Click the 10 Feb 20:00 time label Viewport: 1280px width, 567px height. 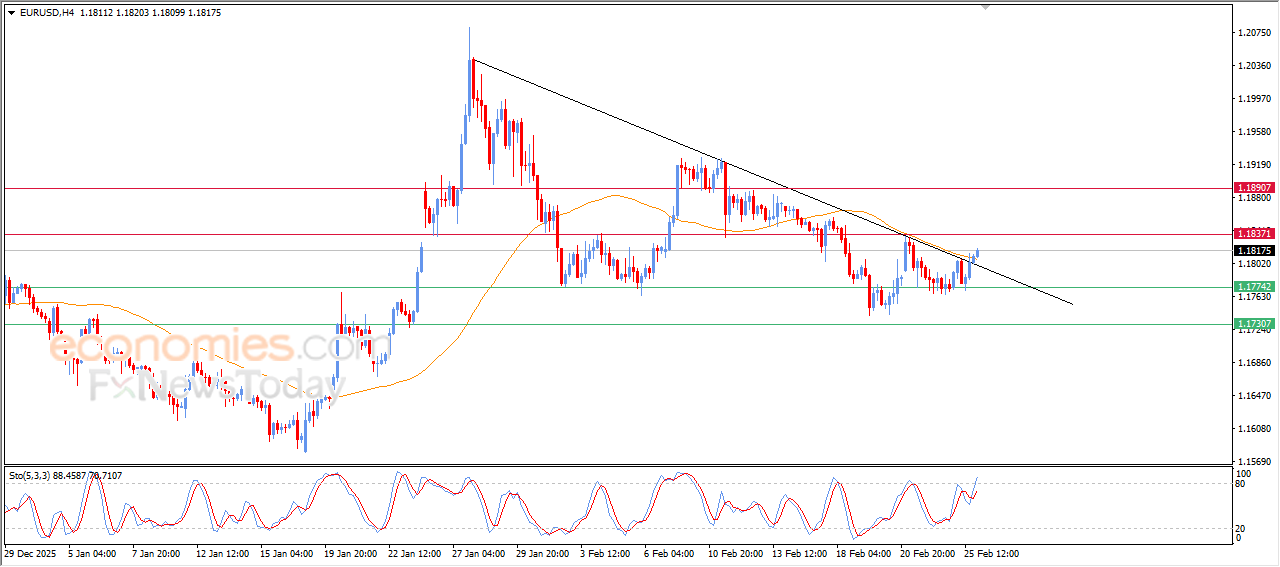pos(736,553)
